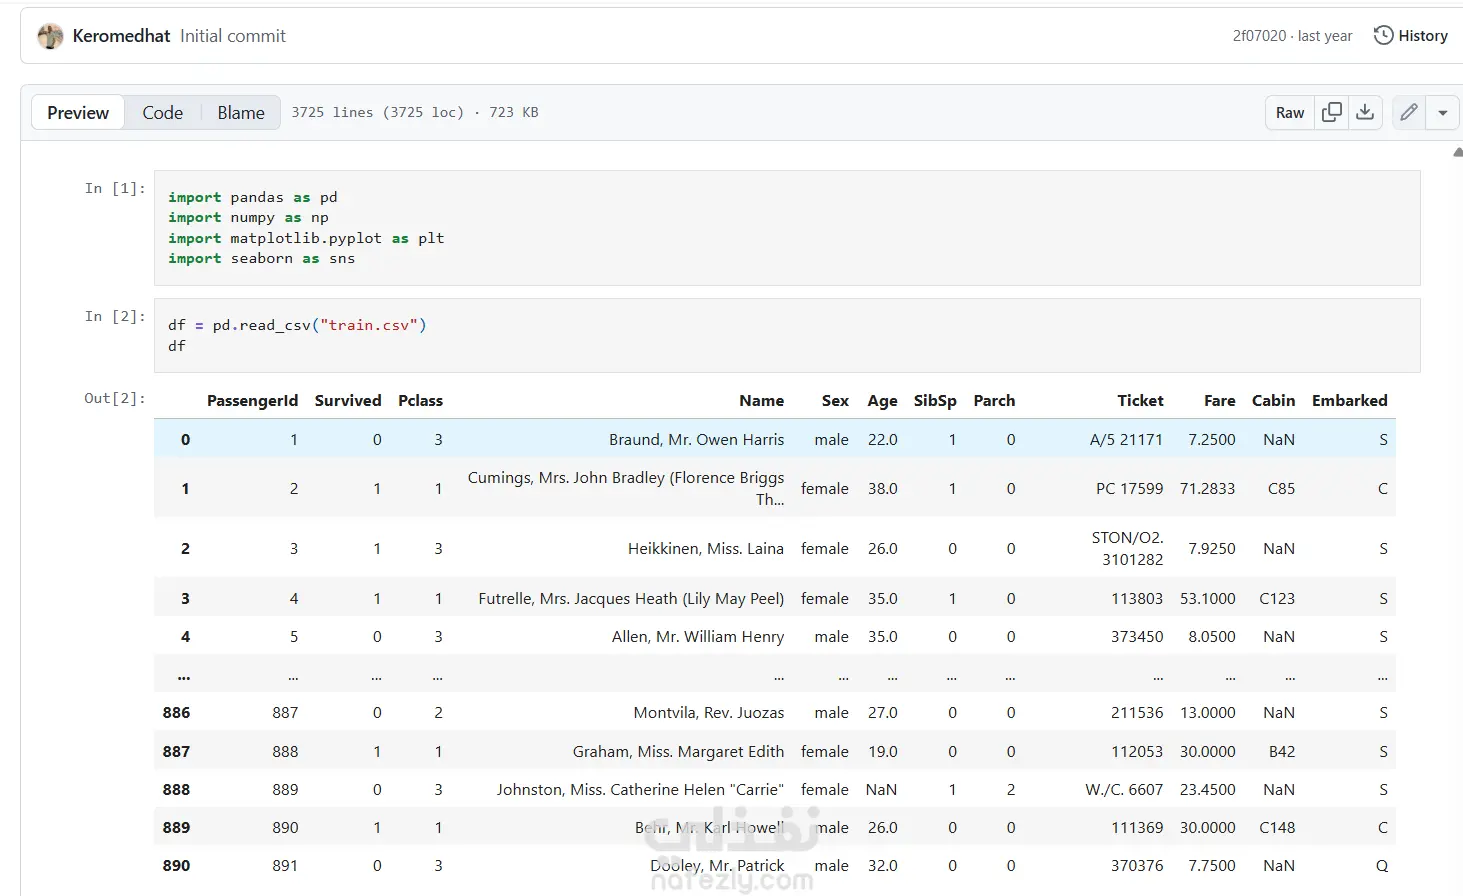Viewport: 1463px width, 896px height.
Task: Click the Parch column header
Action: coord(994,400)
